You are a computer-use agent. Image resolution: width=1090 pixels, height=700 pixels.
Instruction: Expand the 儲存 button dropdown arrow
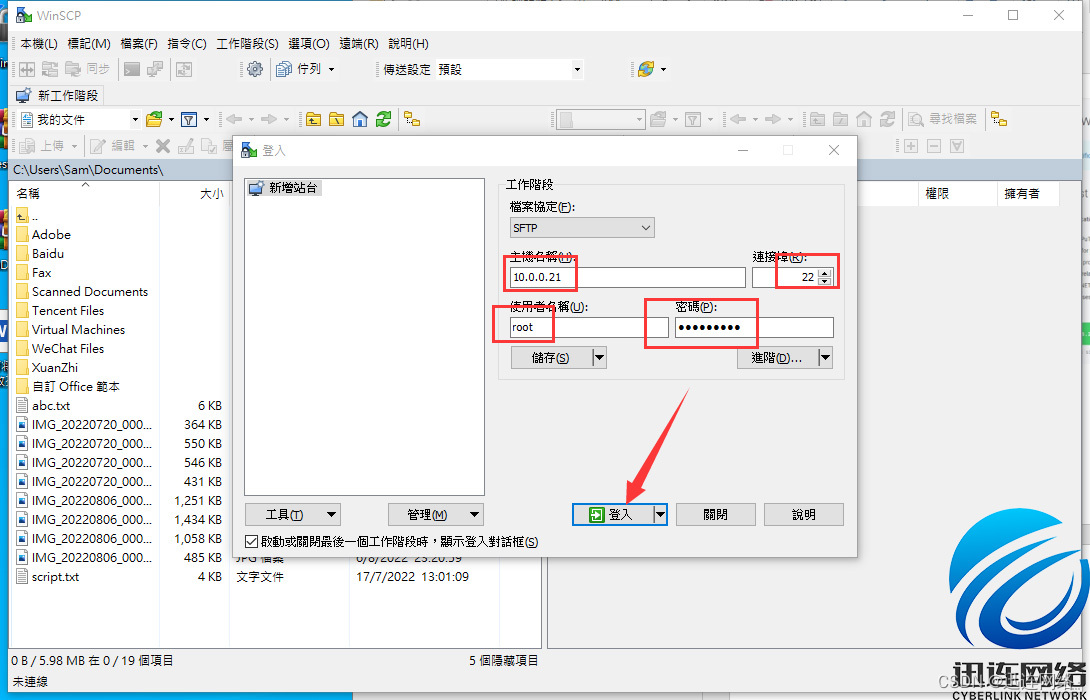pos(599,358)
